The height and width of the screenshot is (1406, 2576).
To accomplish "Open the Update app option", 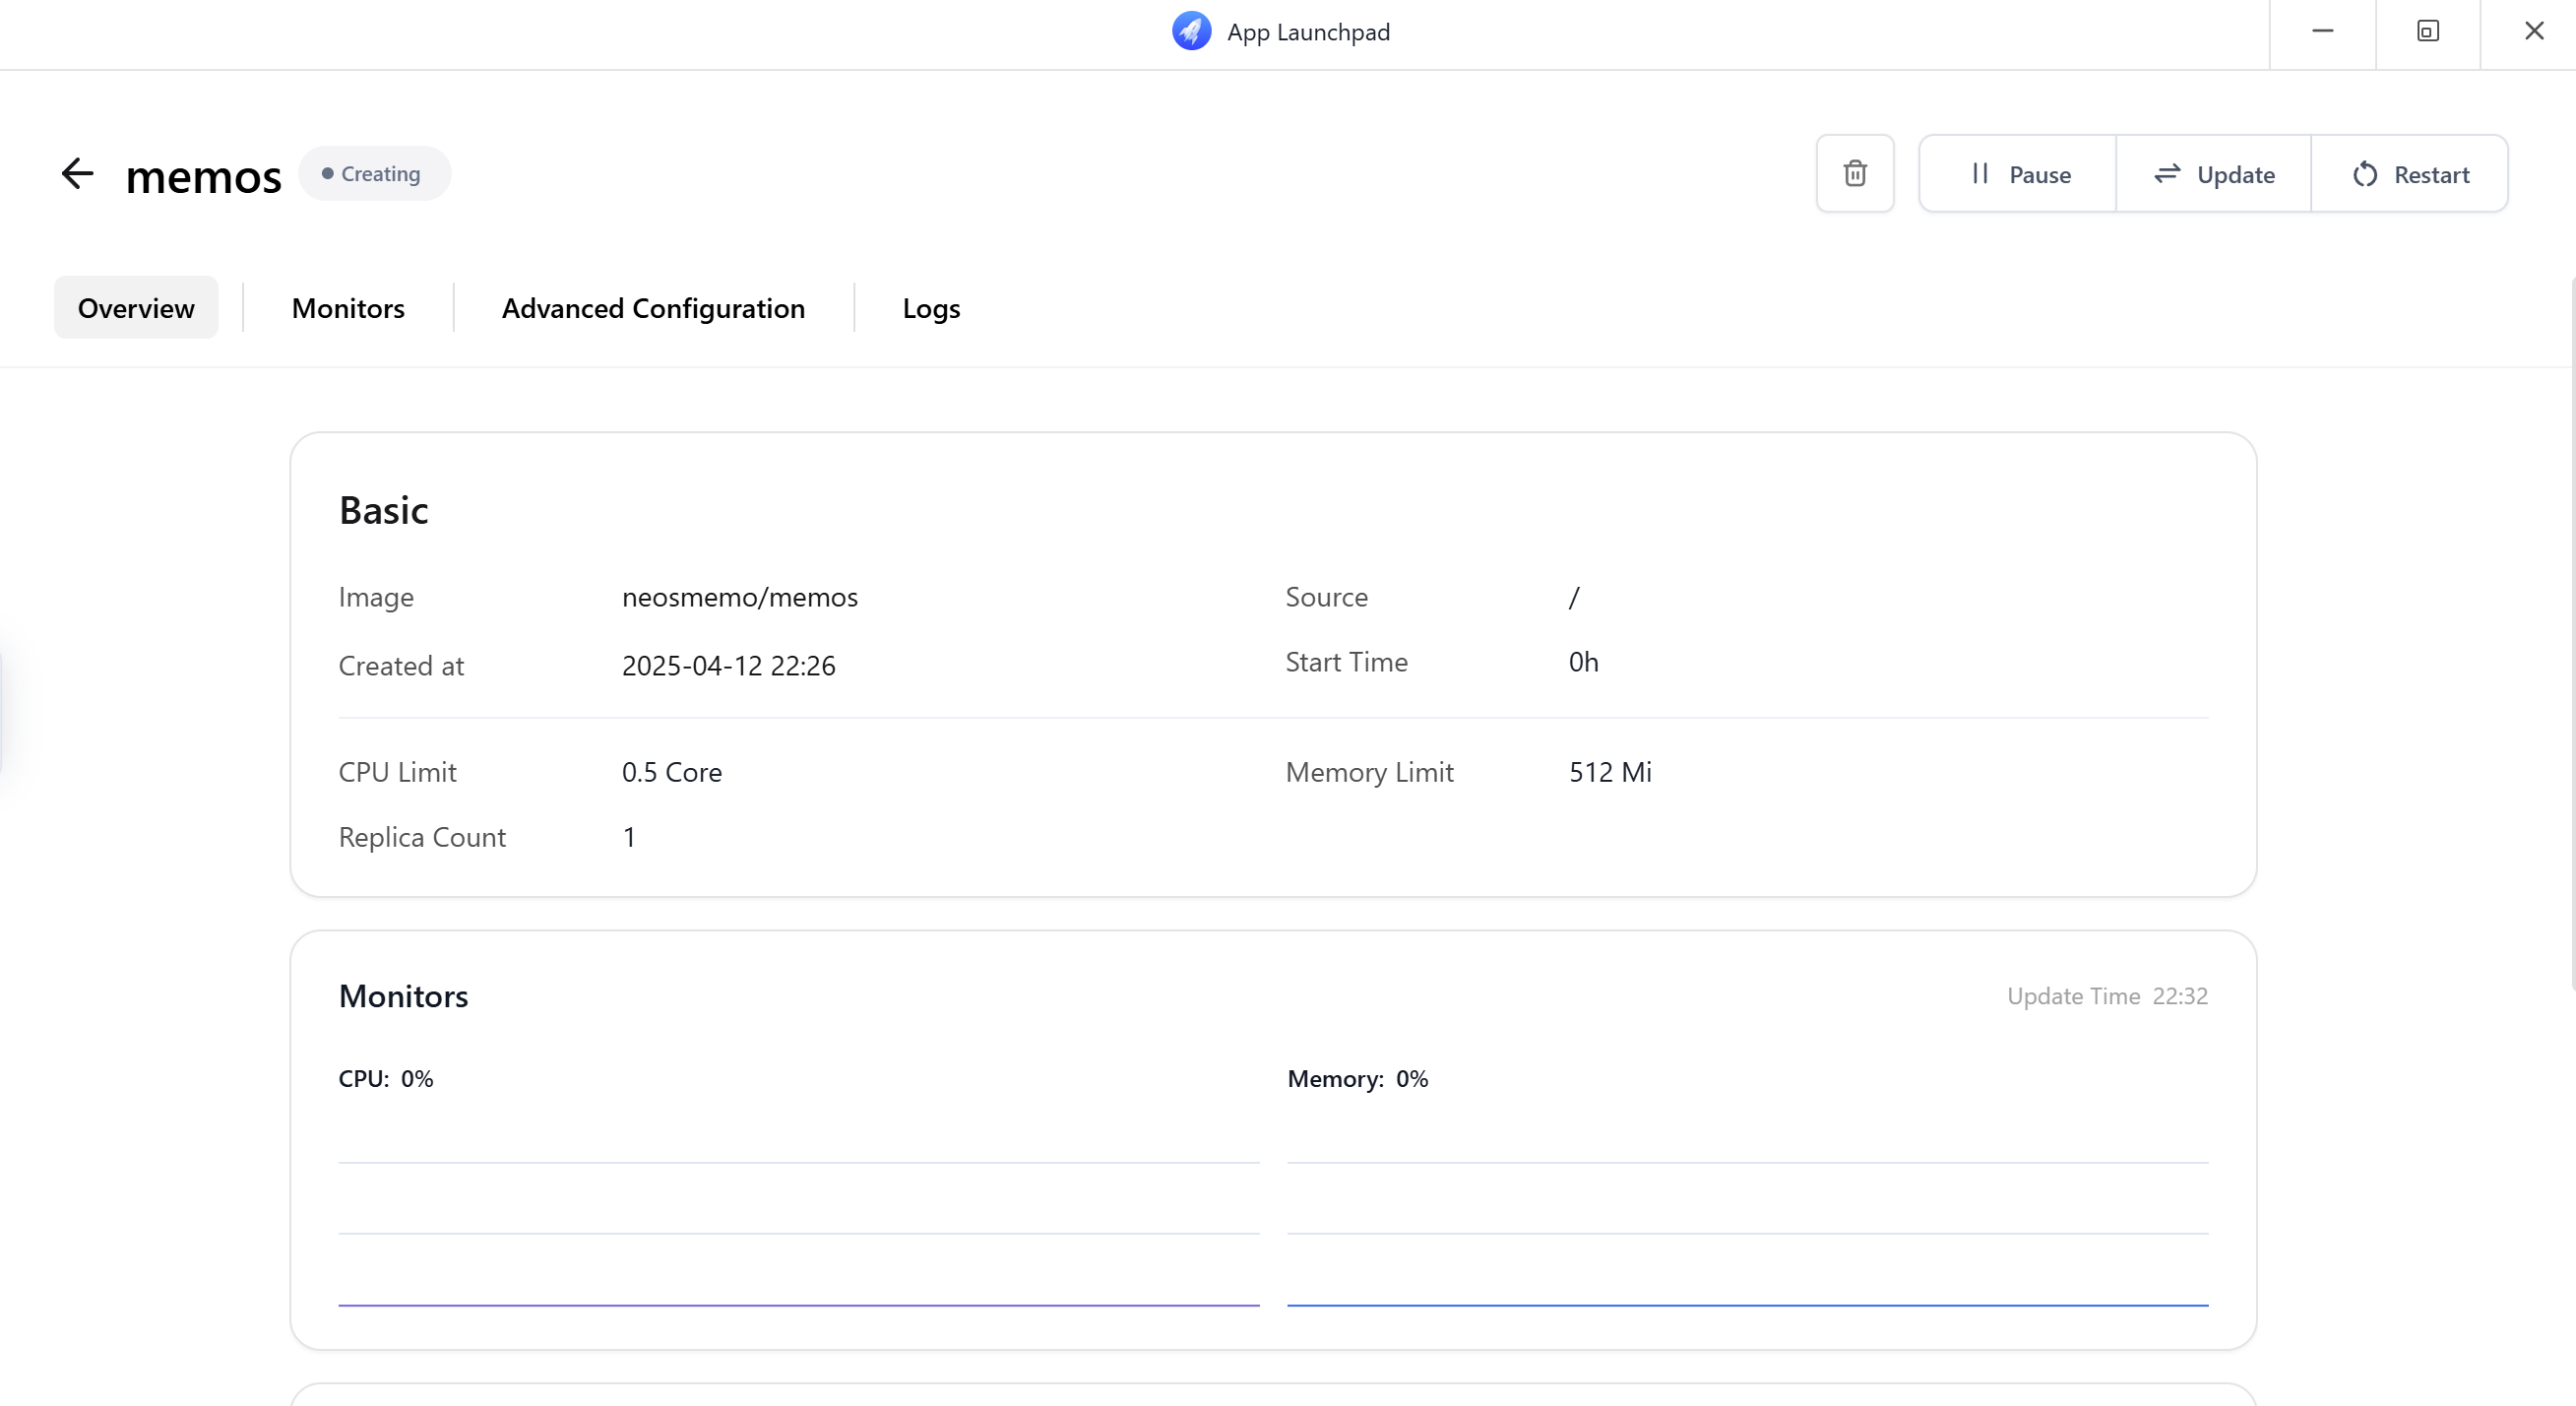I will (2214, 174).
